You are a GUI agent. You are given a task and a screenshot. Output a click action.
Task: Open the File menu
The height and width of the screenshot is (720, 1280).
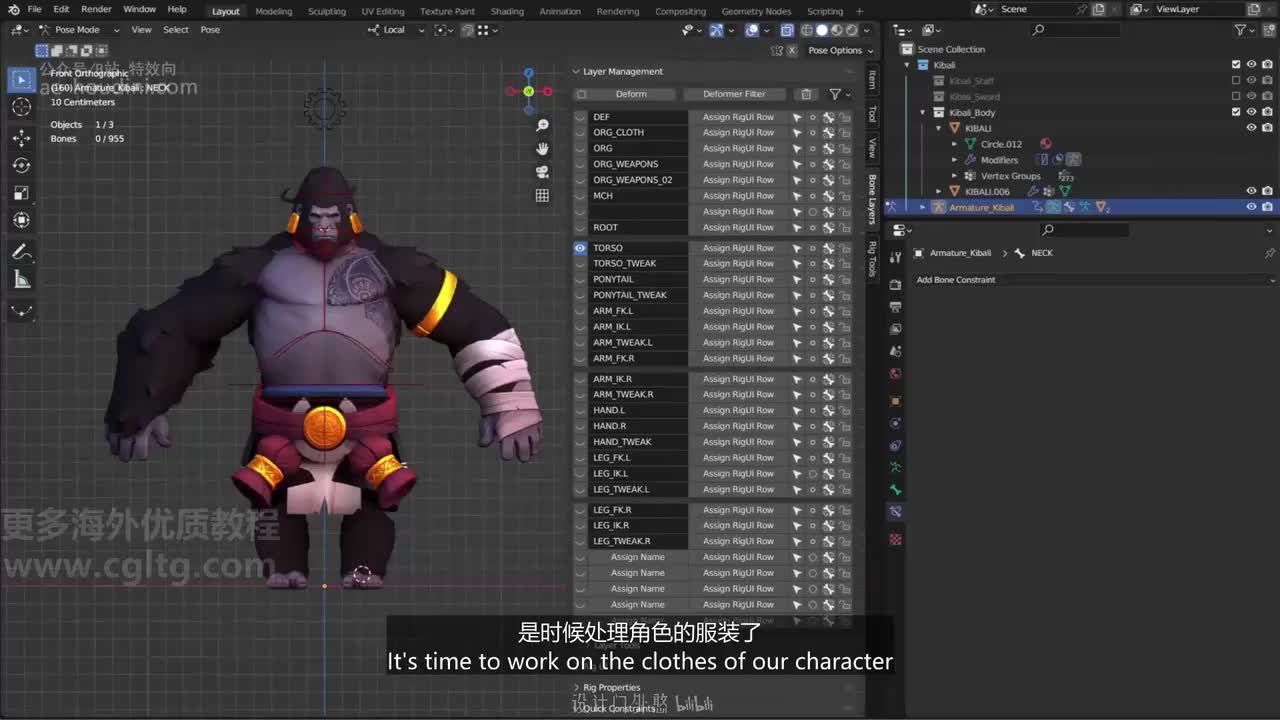tap(34, 10)
